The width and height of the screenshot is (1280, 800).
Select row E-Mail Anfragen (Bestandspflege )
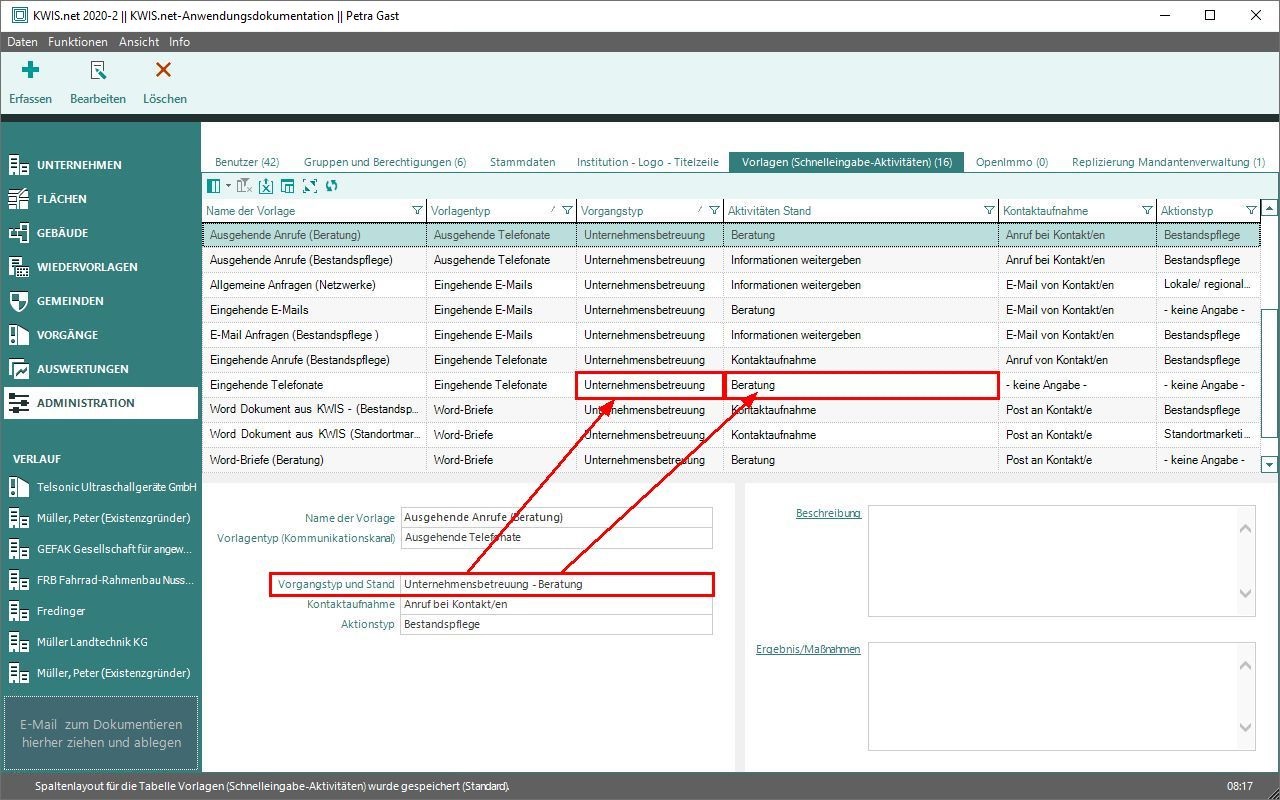[x=731, y=335]
